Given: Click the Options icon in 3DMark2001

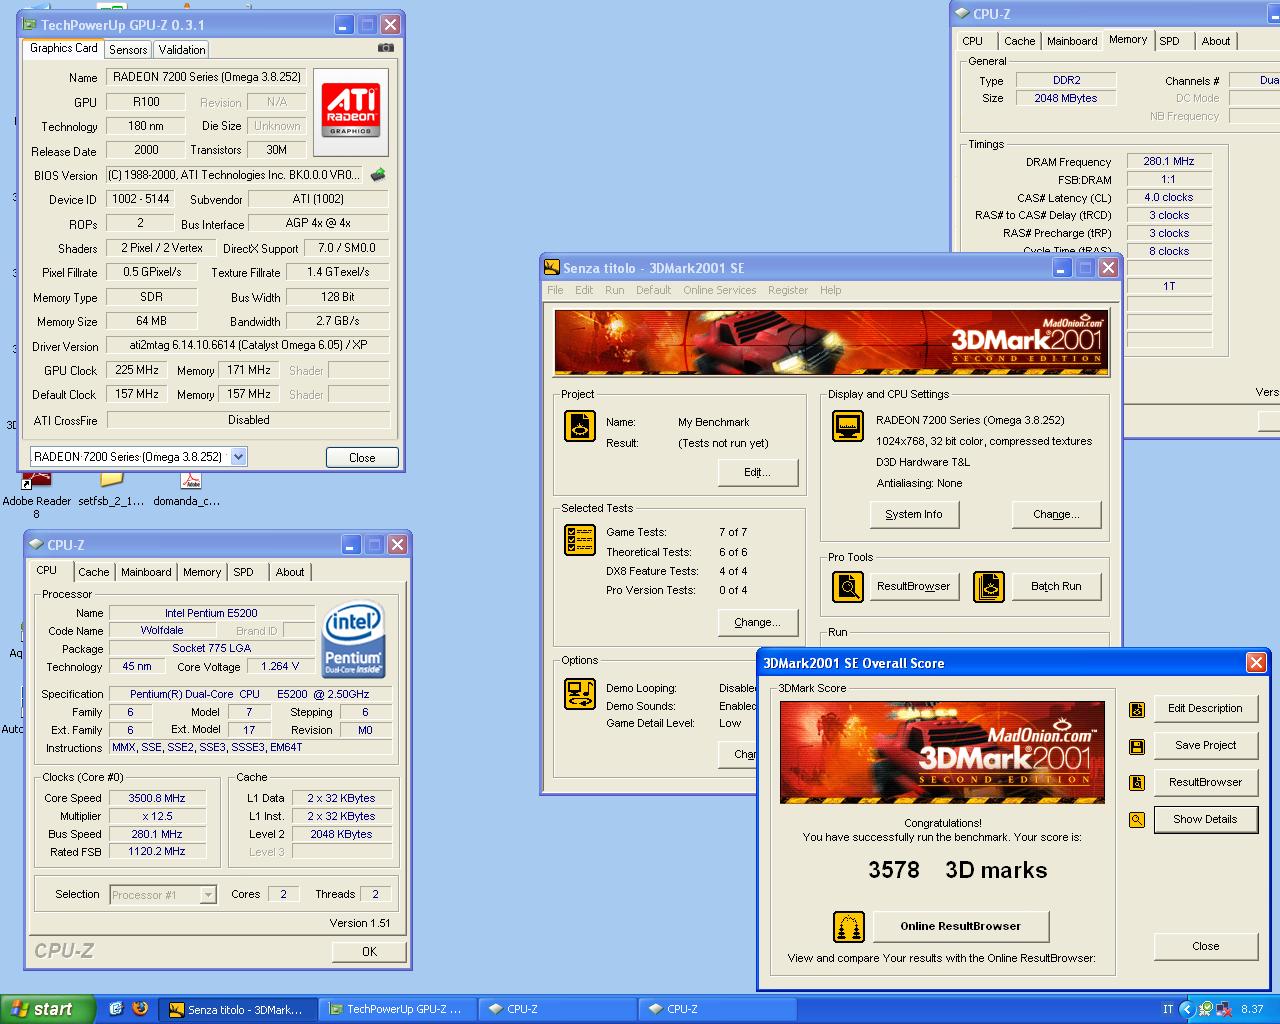Looking at the screenshot, I should [580, 693].
